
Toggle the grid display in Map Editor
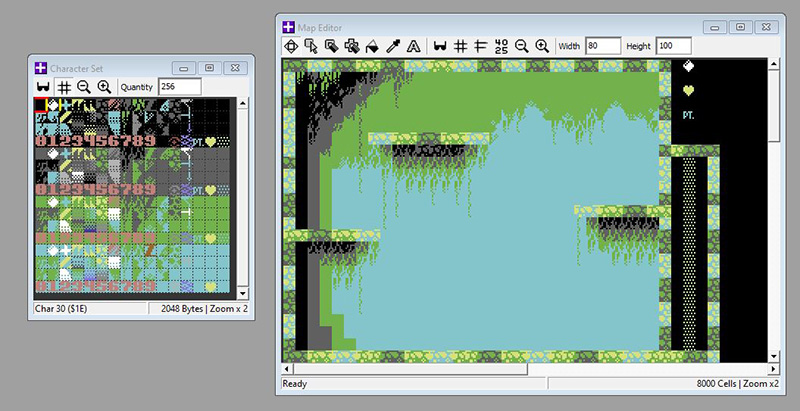460,46
